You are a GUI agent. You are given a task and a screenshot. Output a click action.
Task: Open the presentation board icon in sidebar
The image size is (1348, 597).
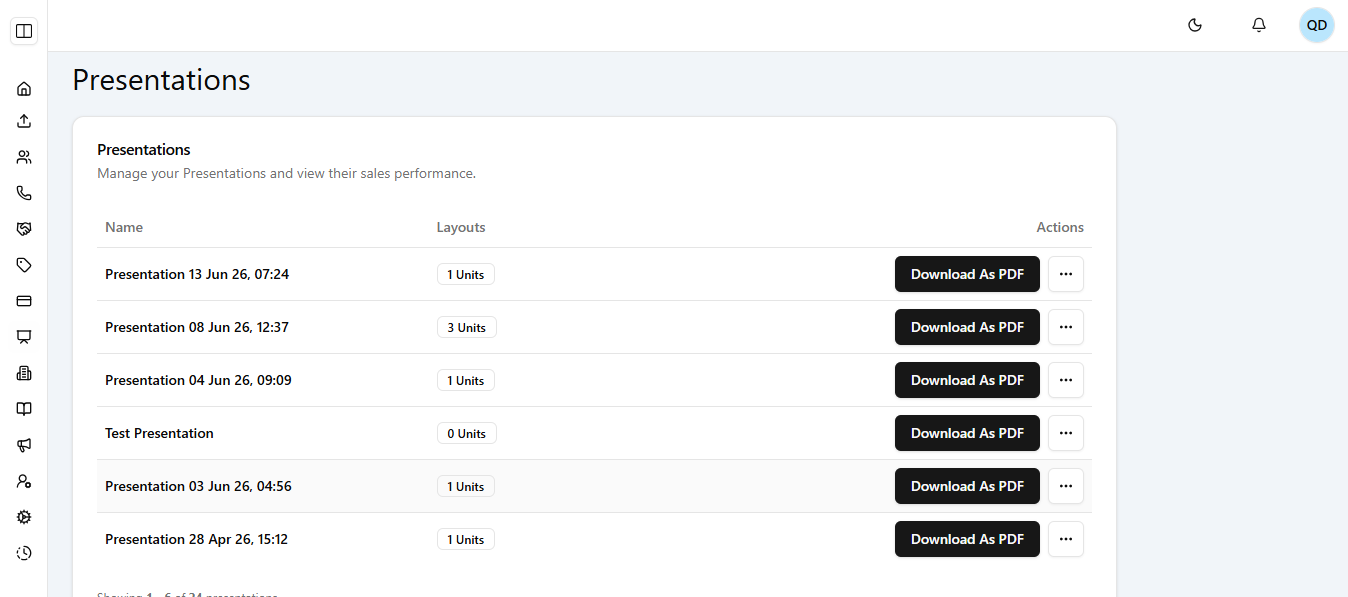pyautogui.click(x=24, y=337)
